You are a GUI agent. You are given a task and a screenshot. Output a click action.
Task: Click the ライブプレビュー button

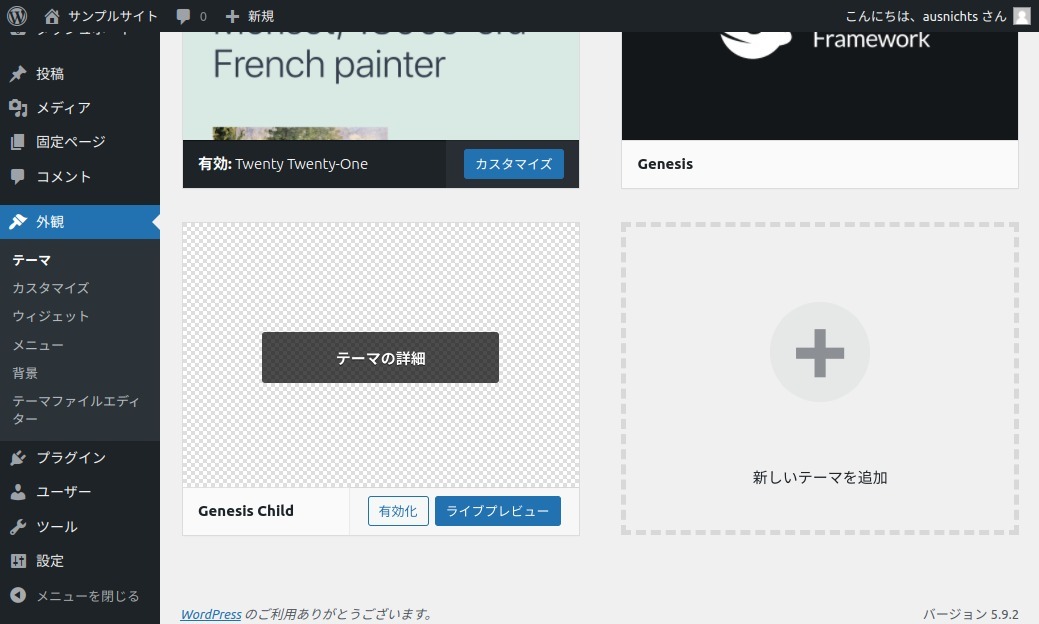[498, 511]
